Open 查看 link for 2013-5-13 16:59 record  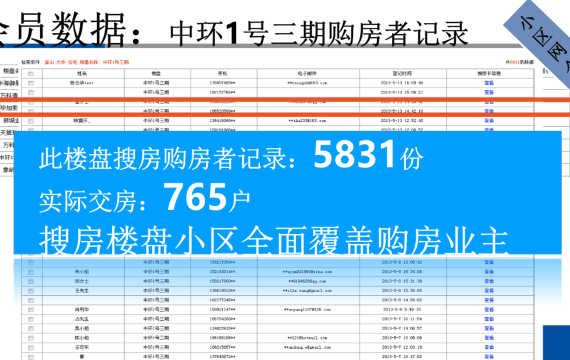pos(489,83)
